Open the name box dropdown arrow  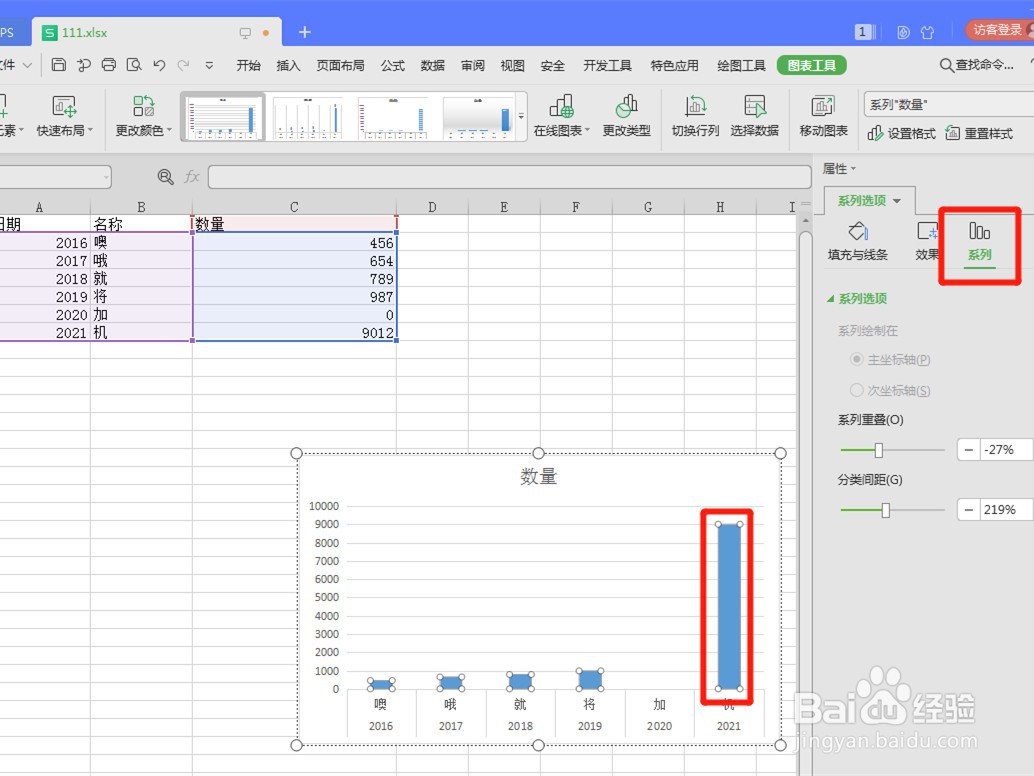[x=106, y=177]
